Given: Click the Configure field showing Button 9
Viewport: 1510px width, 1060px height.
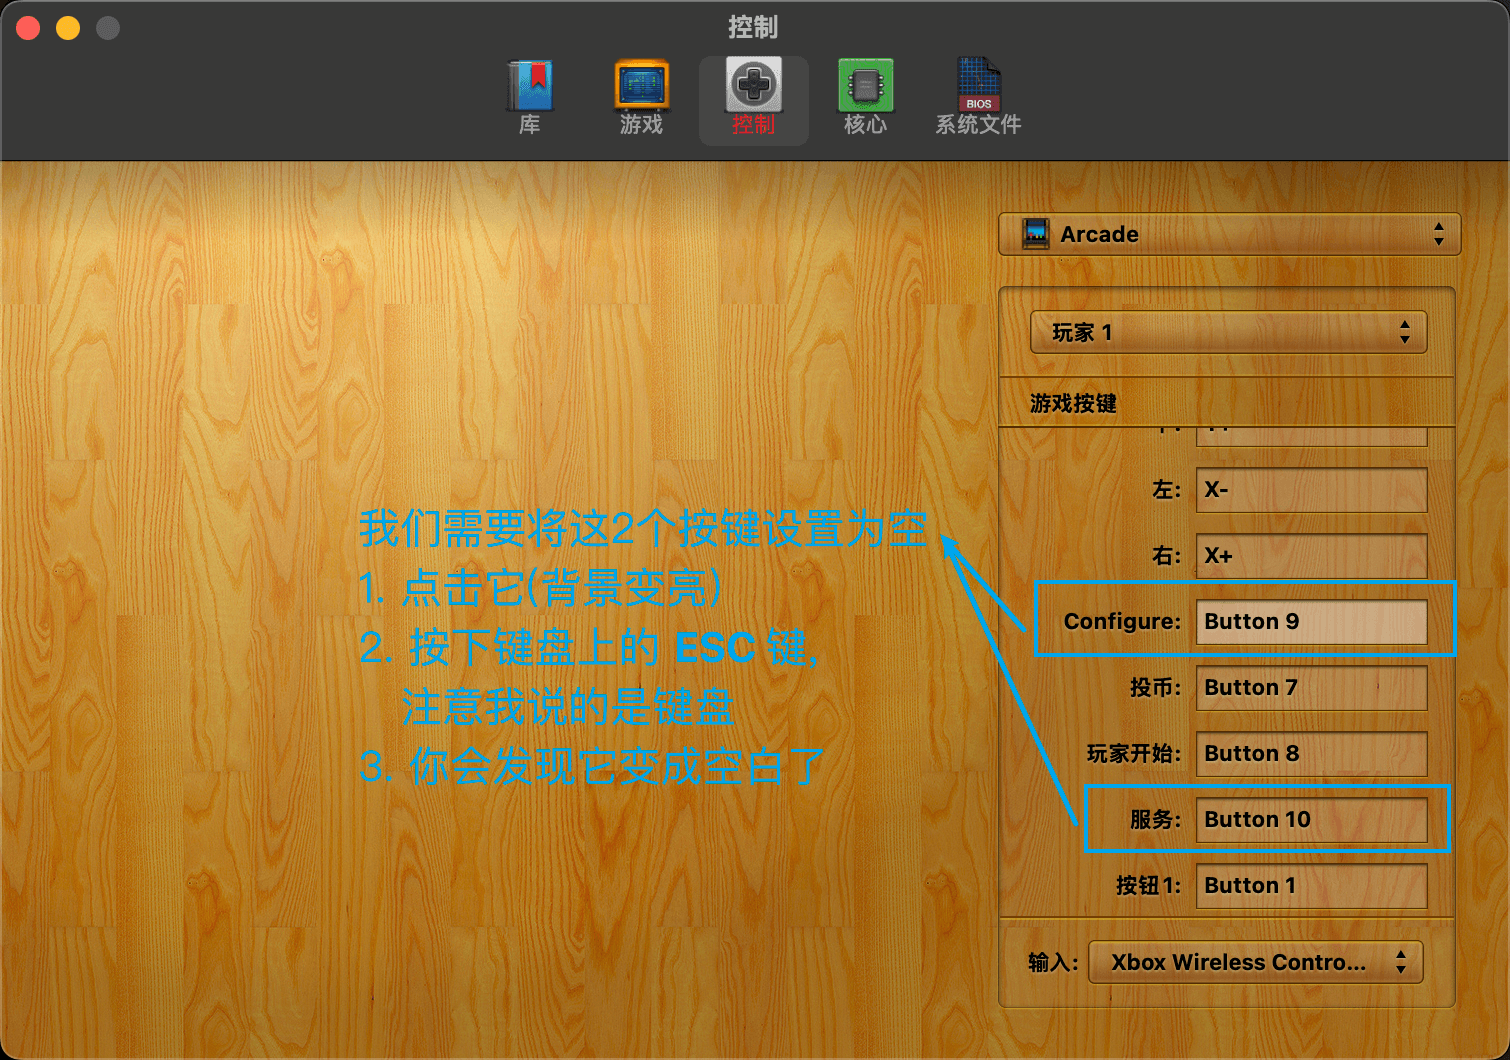Looking at the screenshot, I should (x=1311, y=622).
